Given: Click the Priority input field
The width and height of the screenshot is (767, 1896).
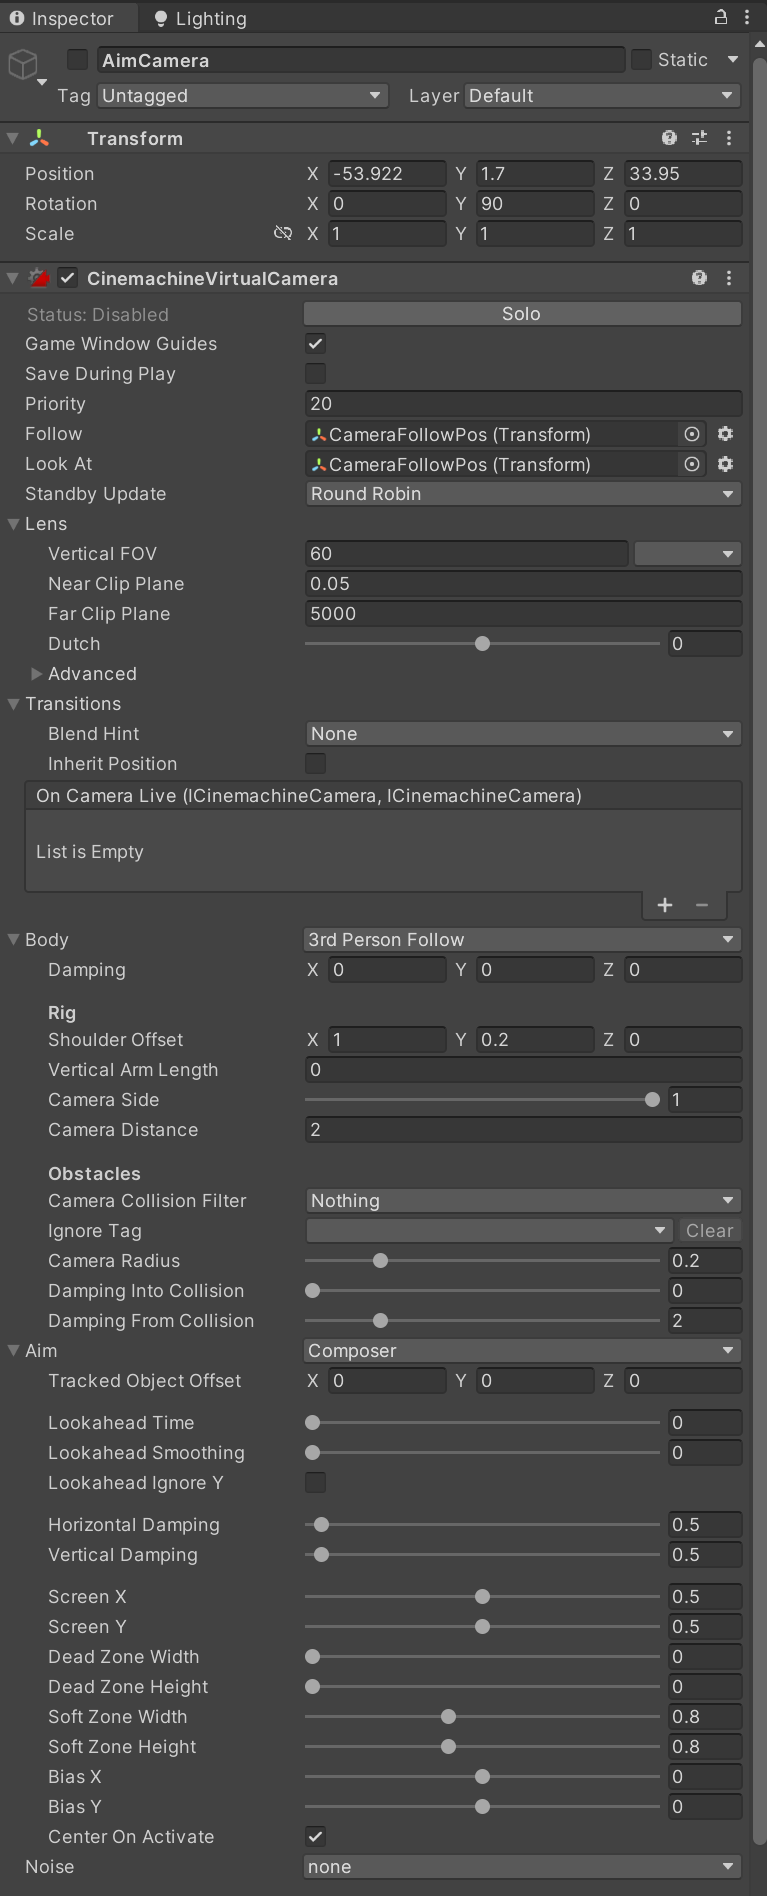Looking at the screenshot, I should point(521,403).
